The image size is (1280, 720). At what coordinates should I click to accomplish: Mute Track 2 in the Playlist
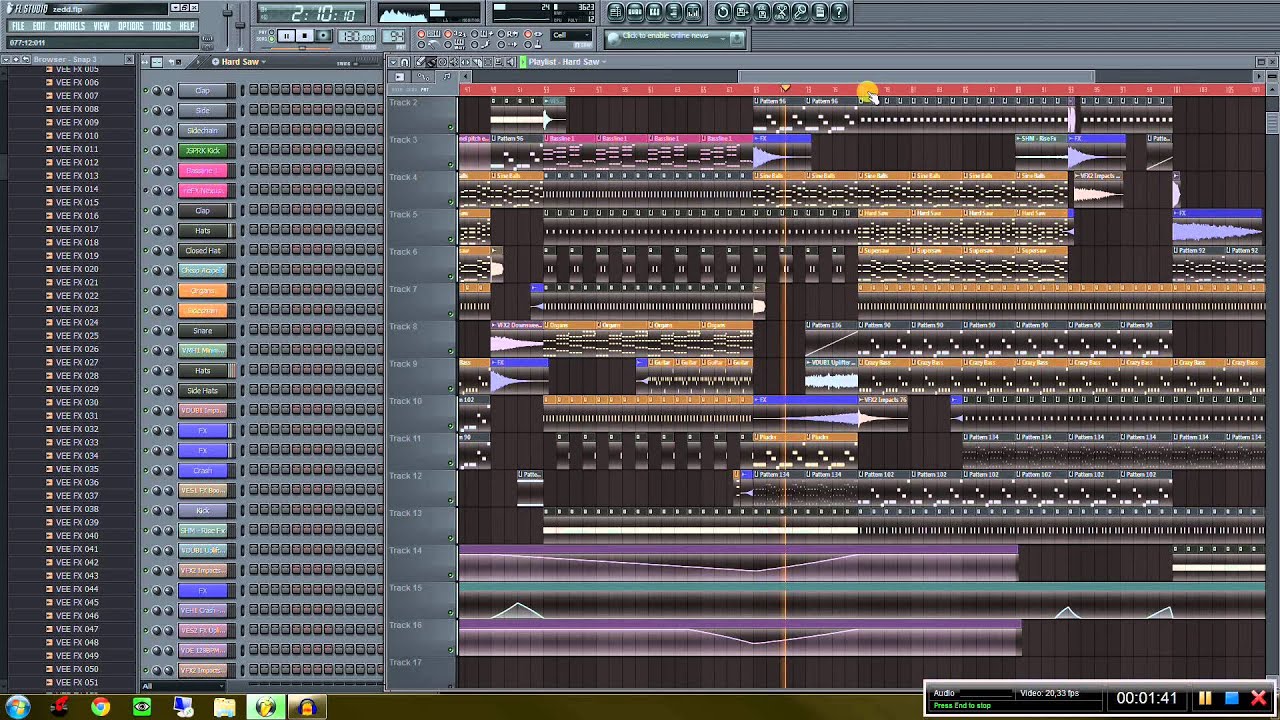point(451,127)
